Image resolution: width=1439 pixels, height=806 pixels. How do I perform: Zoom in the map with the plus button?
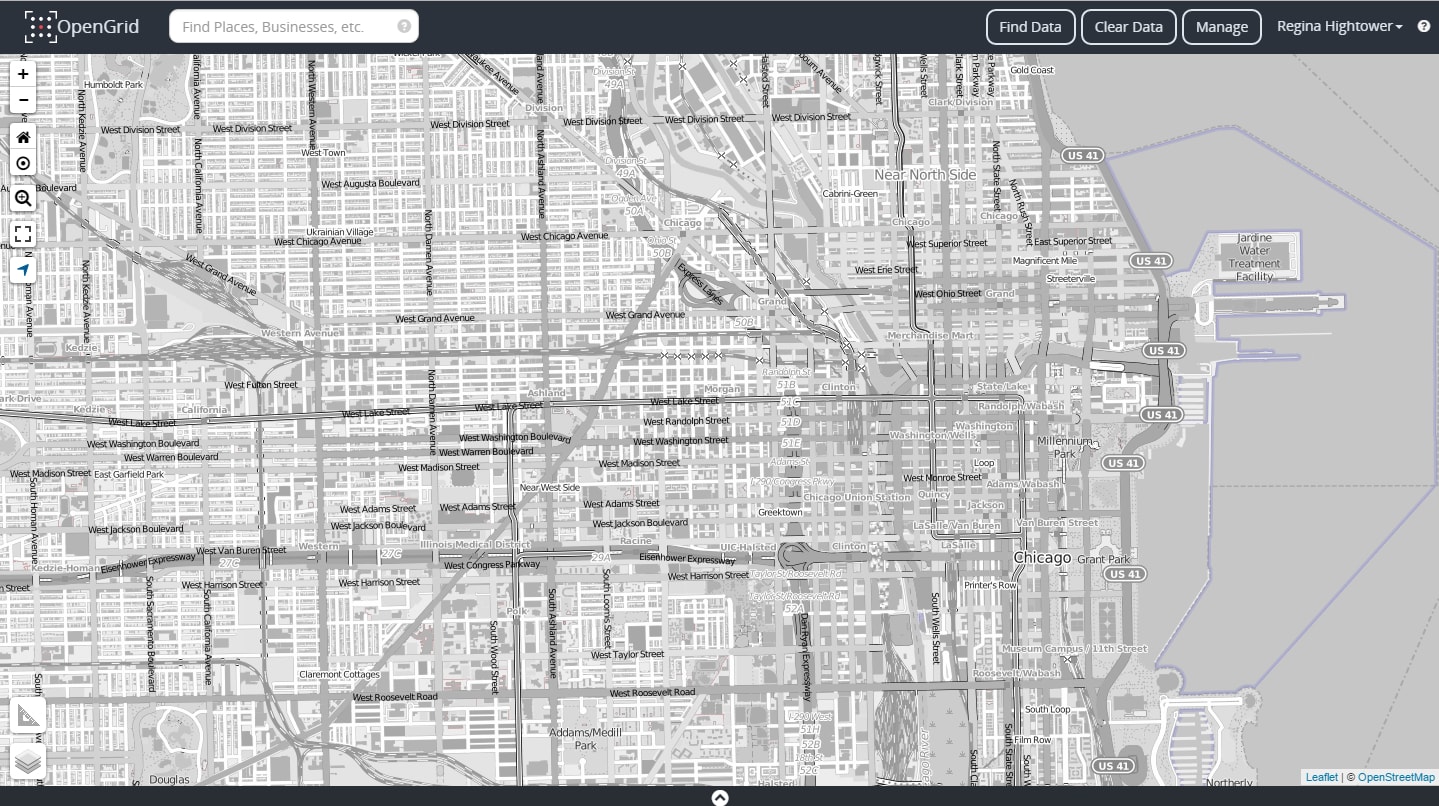[x=23, y=74]
